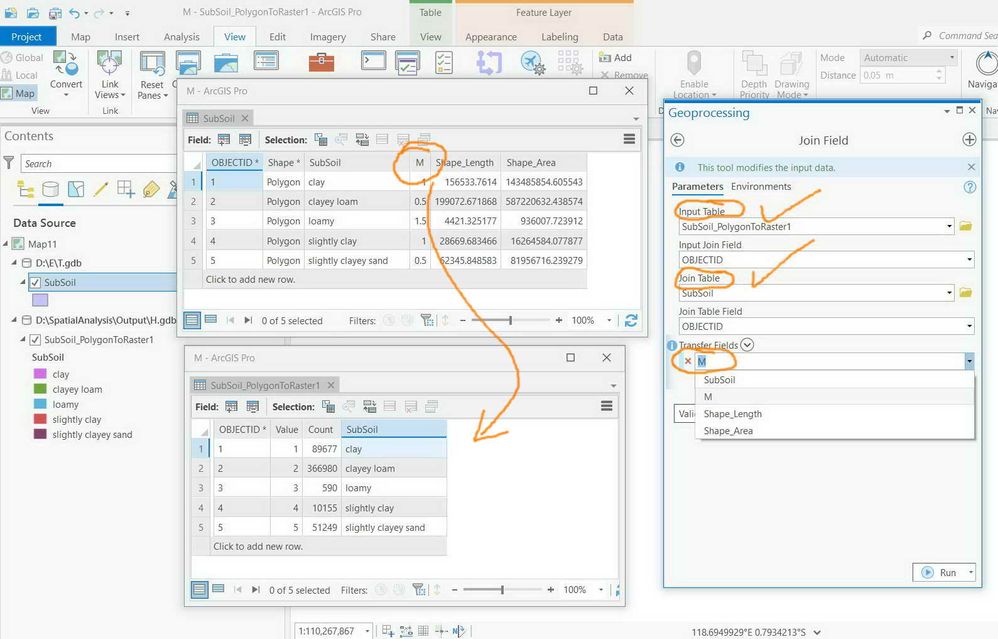Click refresh icon in SubSoil table footer

631,320
